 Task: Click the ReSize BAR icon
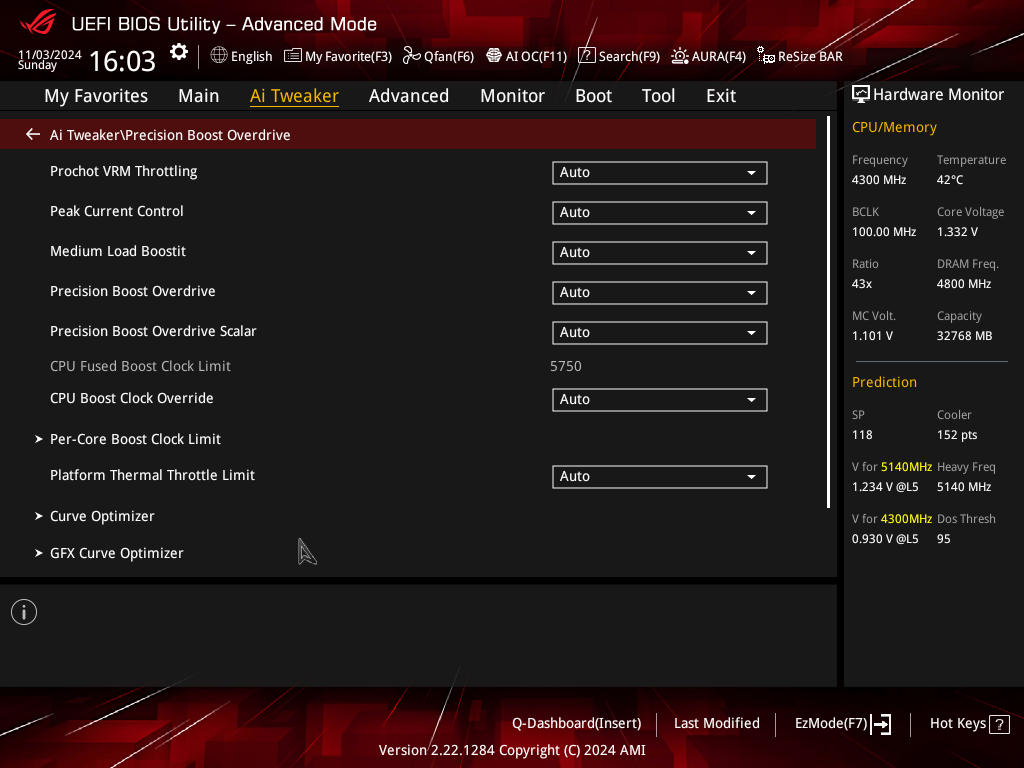[x=765, y=56]
